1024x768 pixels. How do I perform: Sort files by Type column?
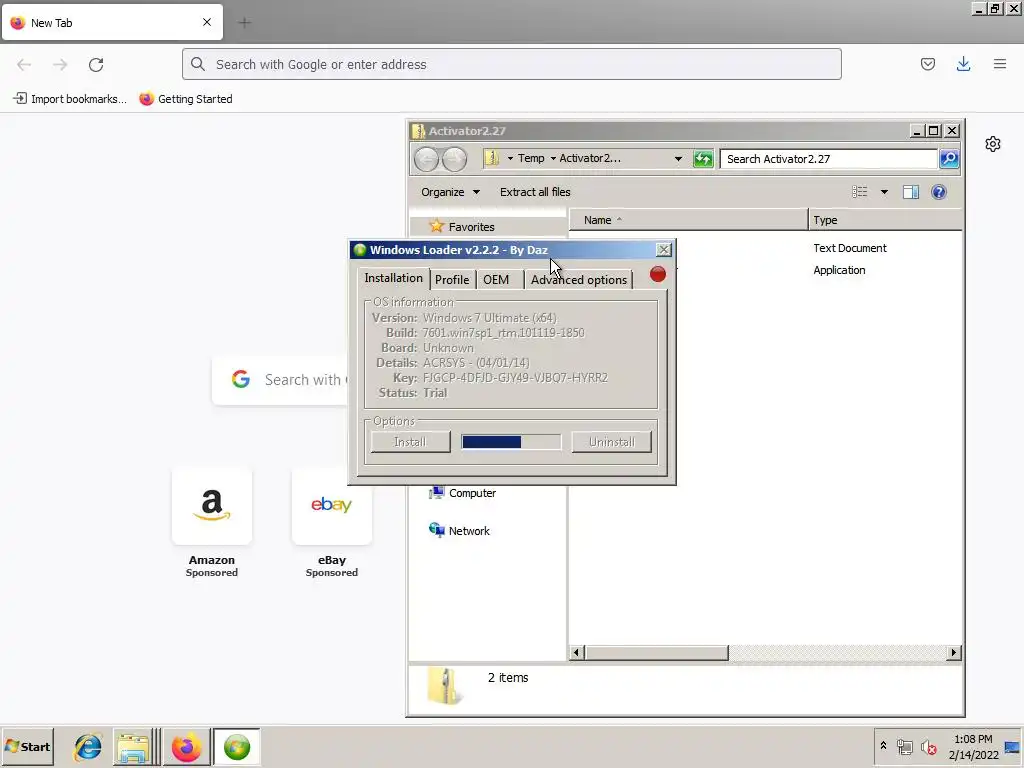coord(885,220)
